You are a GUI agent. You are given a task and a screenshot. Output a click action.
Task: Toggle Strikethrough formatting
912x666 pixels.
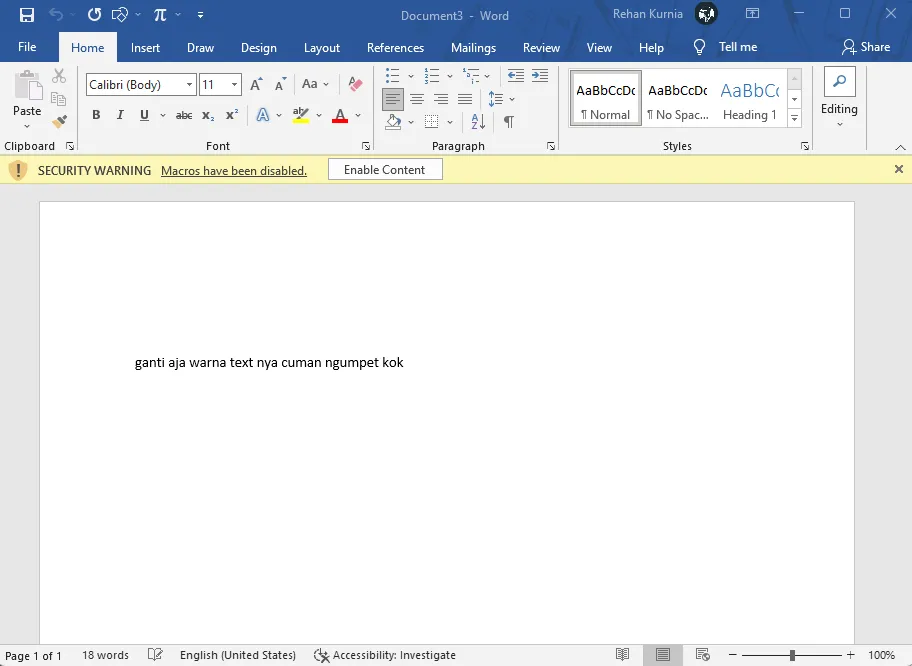click(x=184, y=115)
